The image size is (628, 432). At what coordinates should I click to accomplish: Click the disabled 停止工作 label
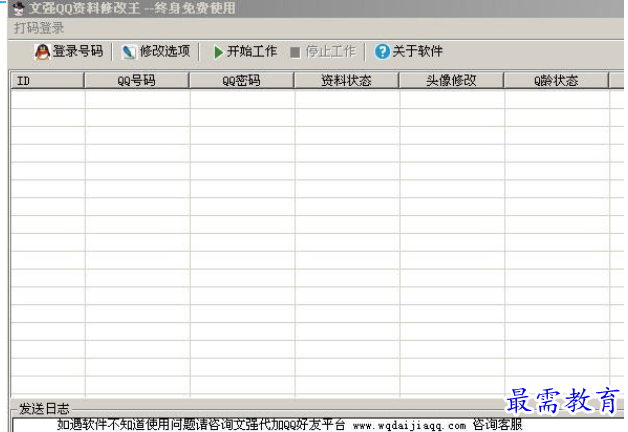331,51
